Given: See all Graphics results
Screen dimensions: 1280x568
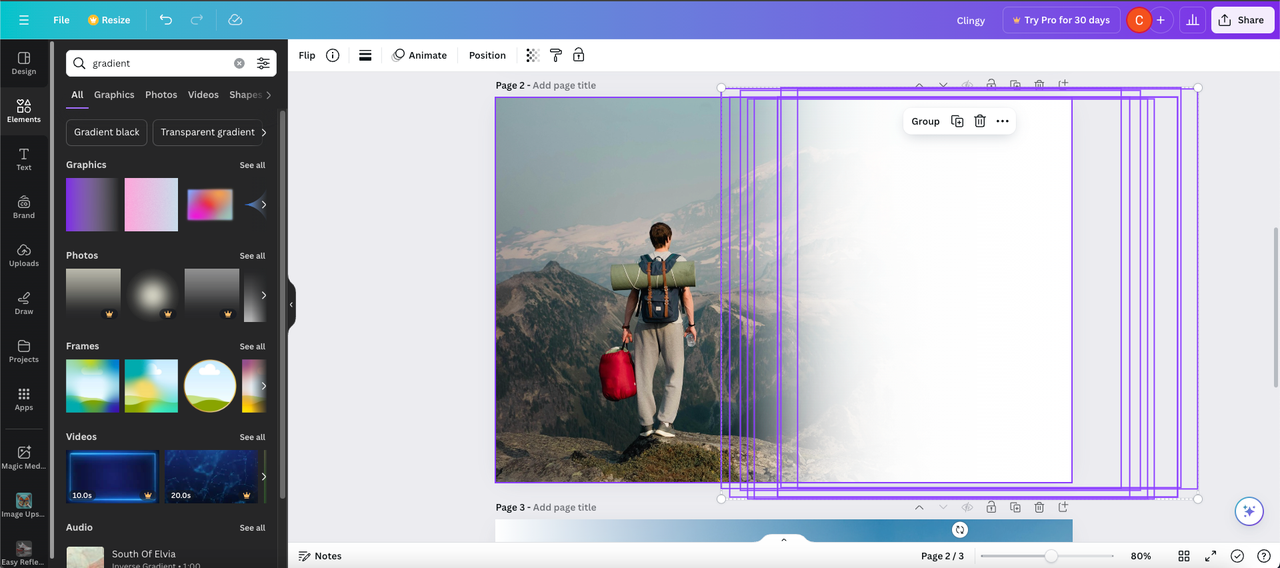Looking at the screenshot, I should [x=252, y=165].
